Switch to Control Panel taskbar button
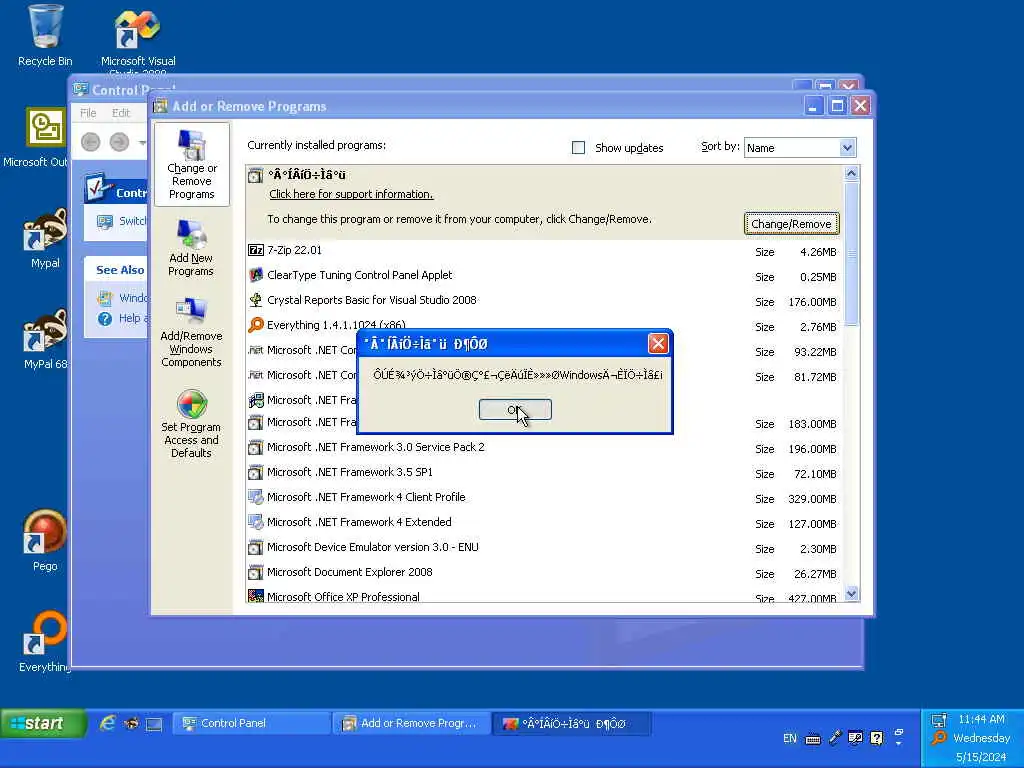 (x=251, y=724)
